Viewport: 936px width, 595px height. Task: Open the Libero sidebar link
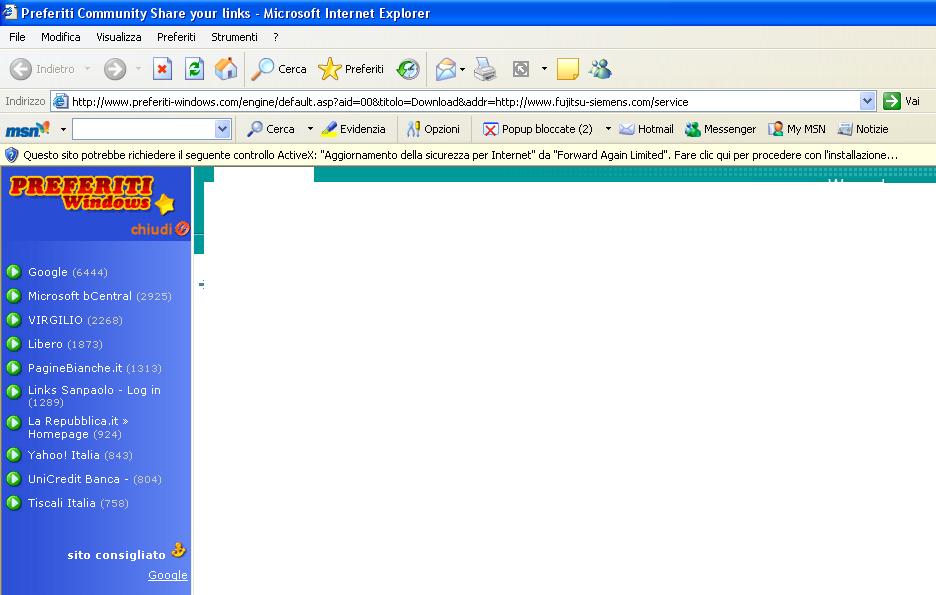[65, 344]
